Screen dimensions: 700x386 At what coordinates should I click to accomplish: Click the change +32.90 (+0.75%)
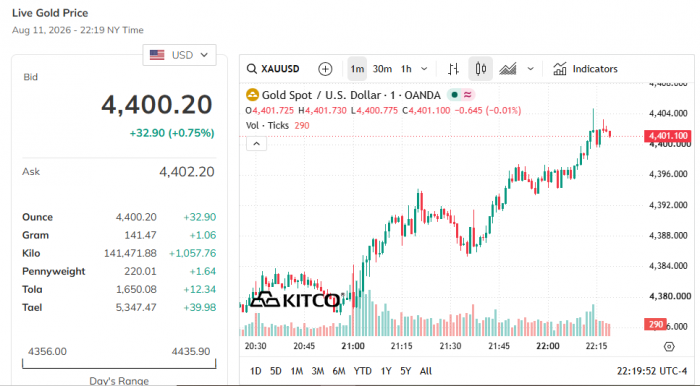(x=172, y=133)
